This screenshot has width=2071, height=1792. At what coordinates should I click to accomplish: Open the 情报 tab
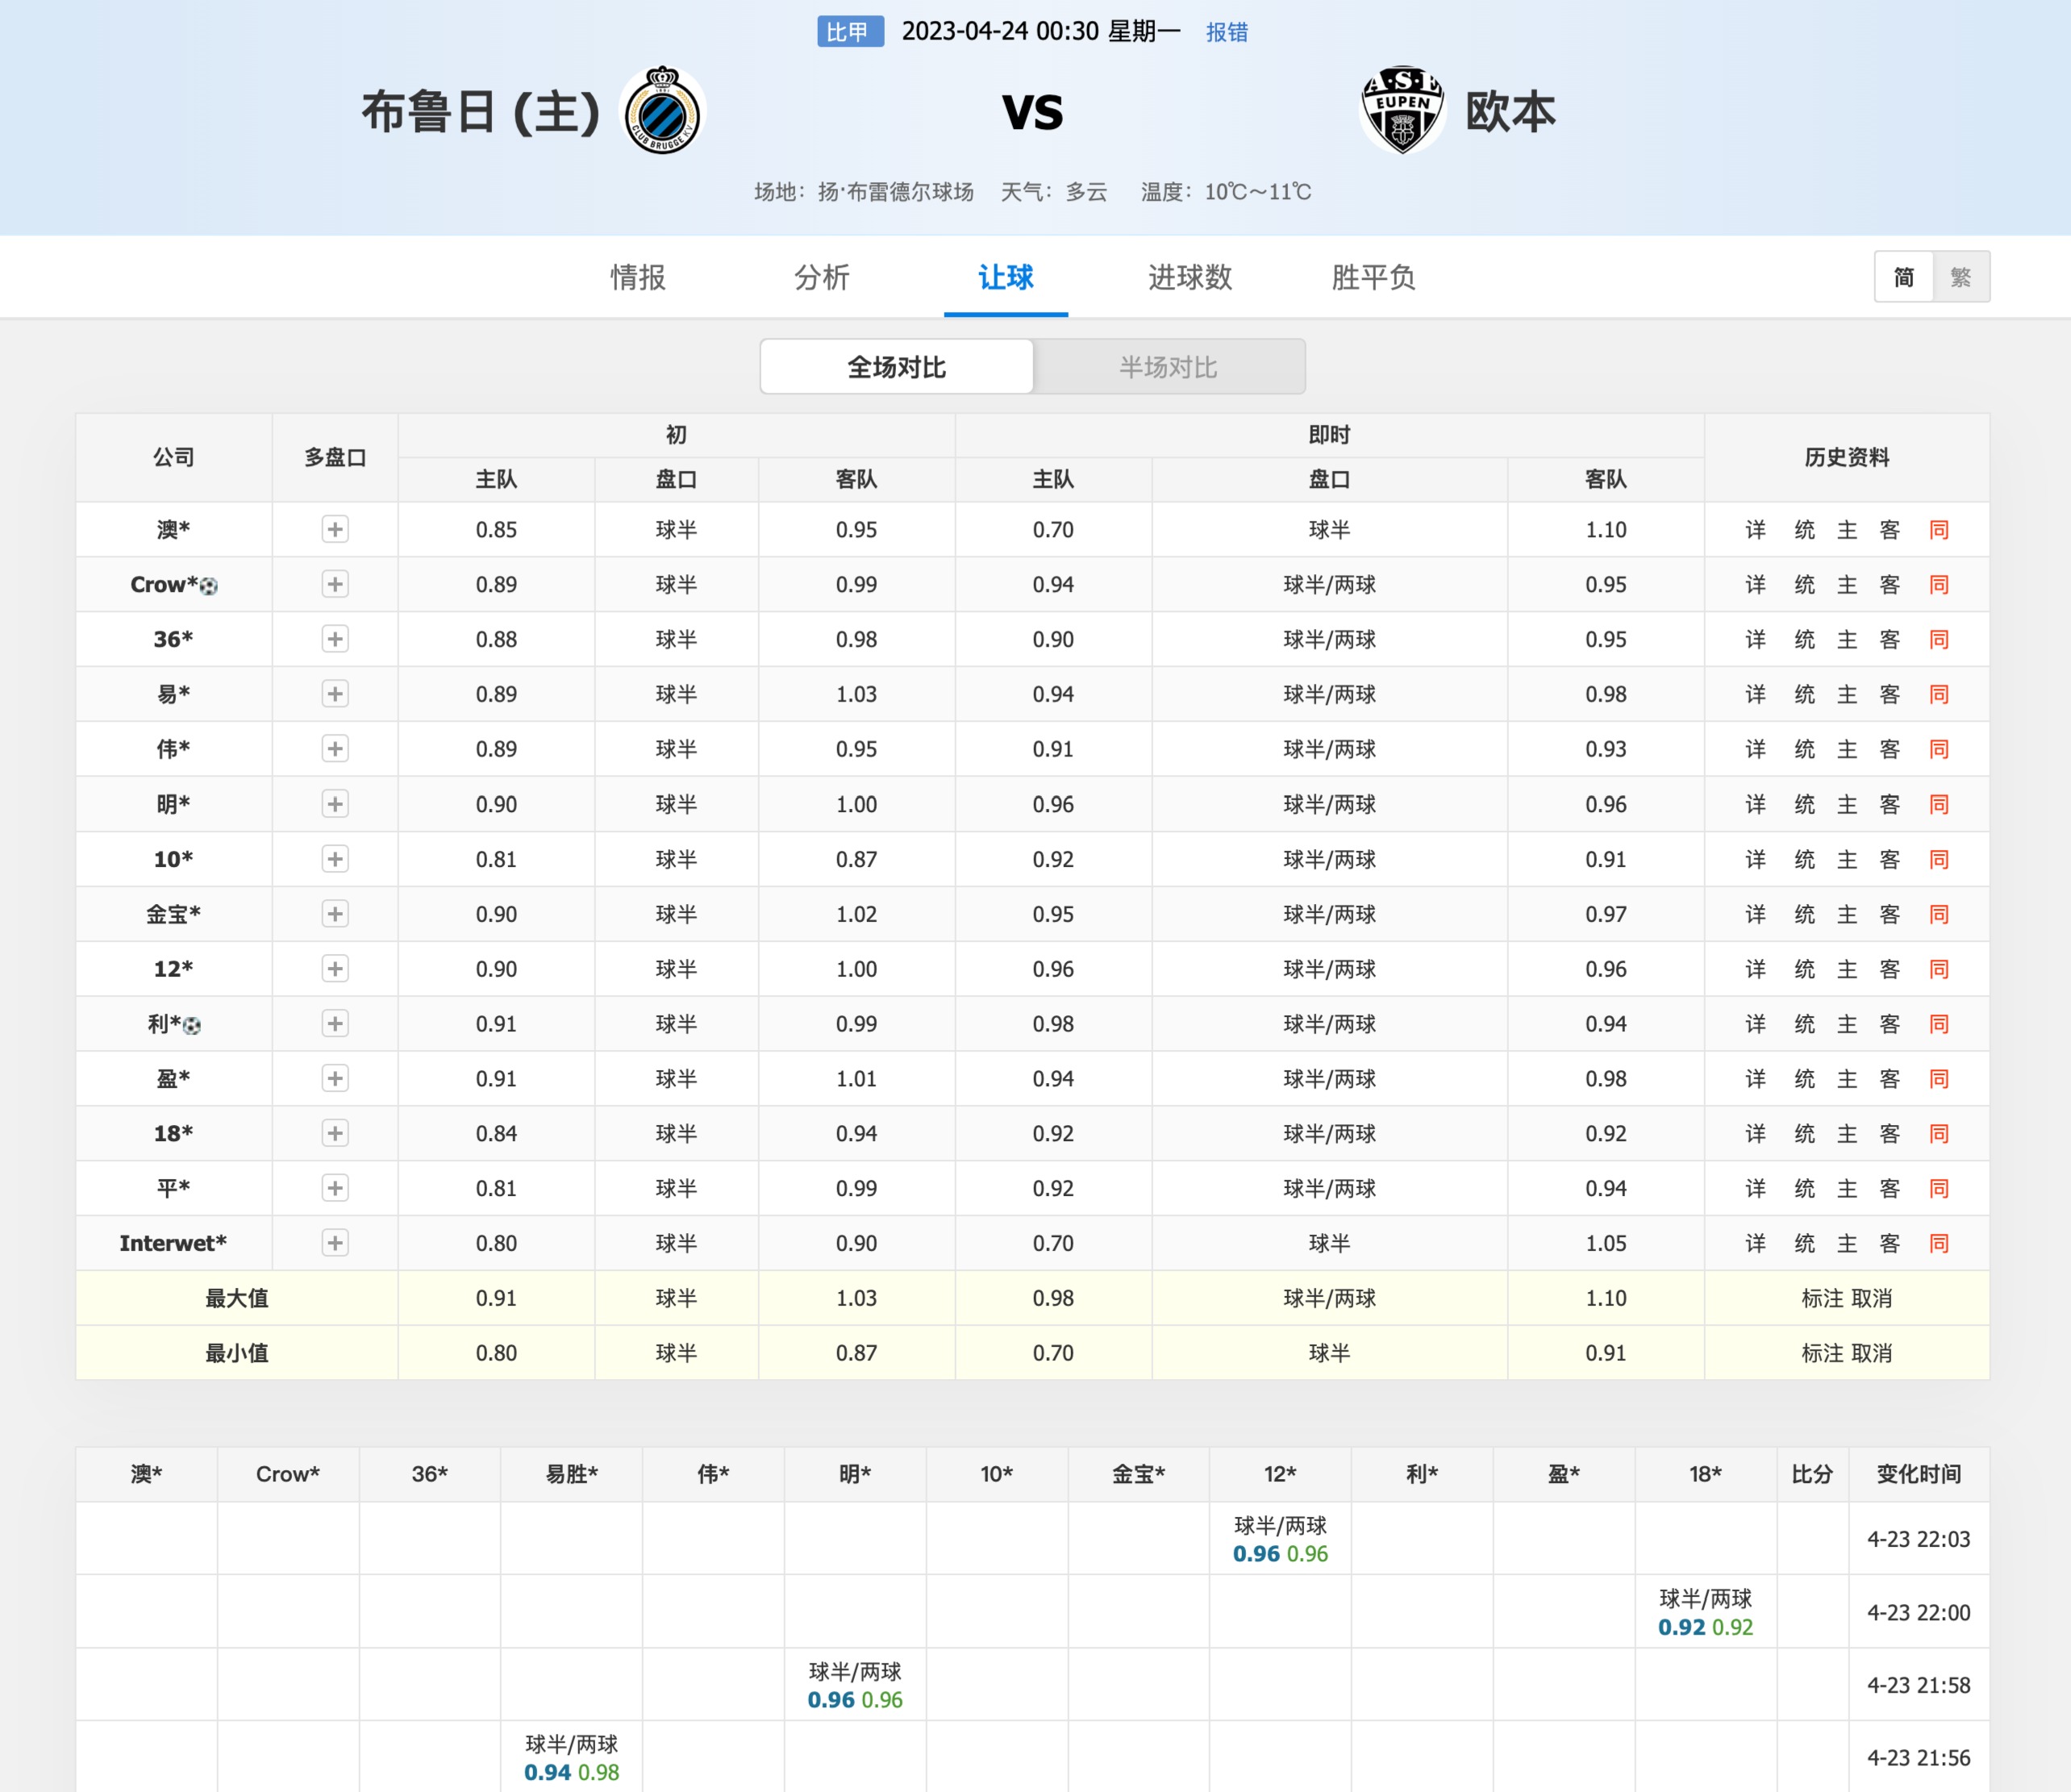coord(638,277)
